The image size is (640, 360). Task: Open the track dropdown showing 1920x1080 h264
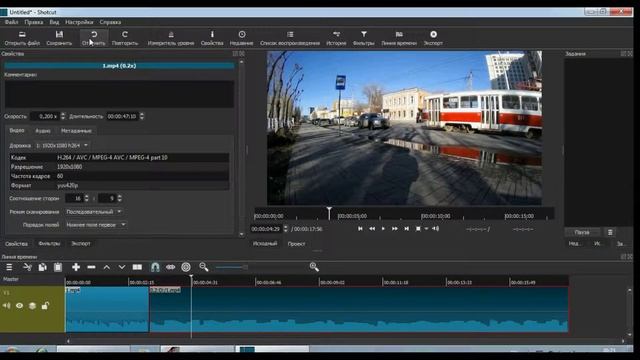62,145
